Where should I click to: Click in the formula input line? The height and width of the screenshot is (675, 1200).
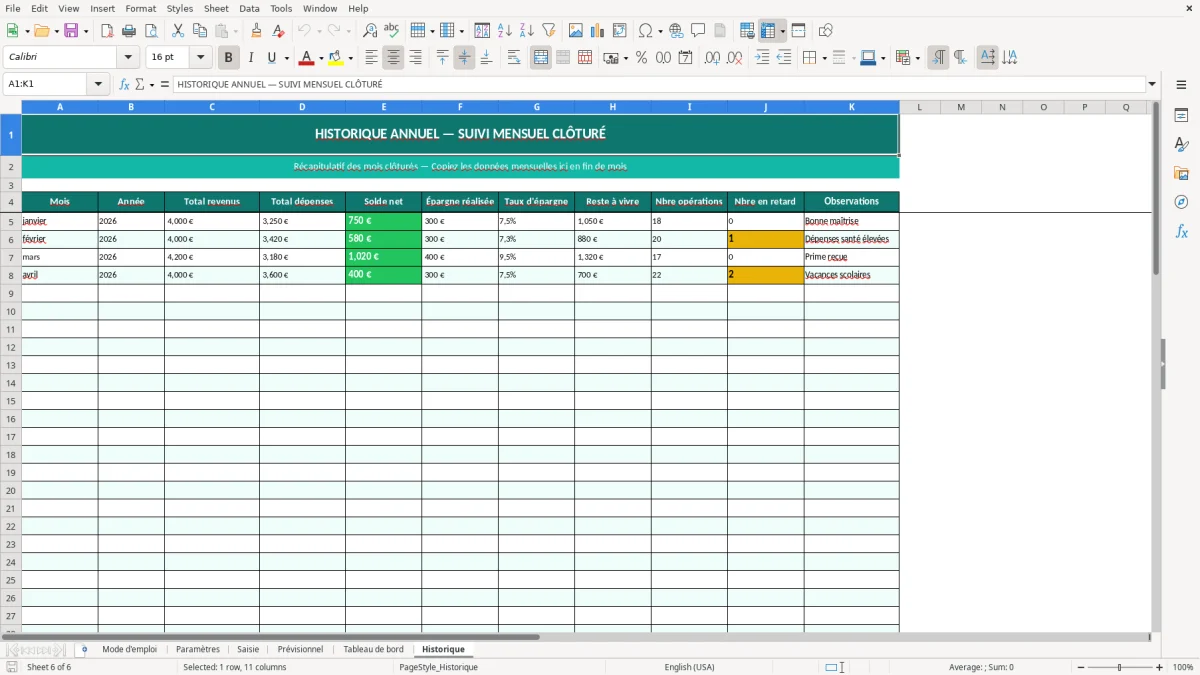coord(658,84)
